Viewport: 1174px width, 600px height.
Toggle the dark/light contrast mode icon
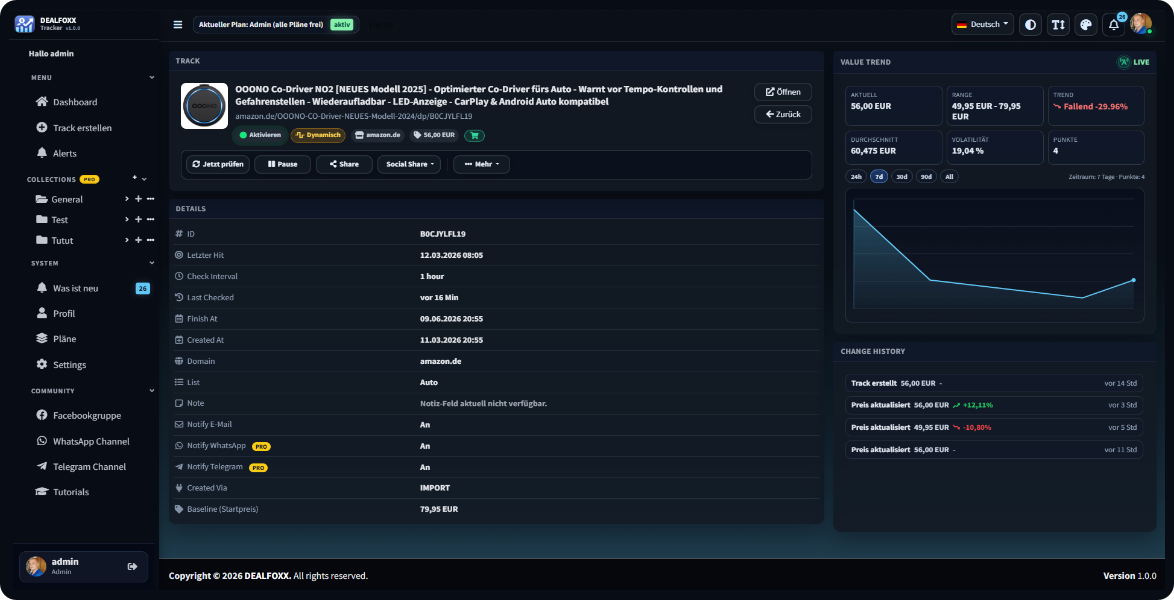1031,24
